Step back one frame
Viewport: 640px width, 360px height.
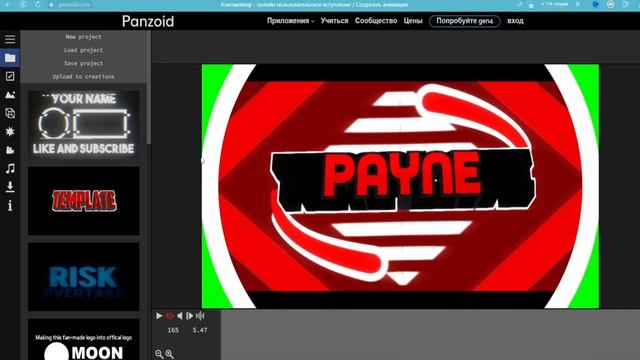180,316
